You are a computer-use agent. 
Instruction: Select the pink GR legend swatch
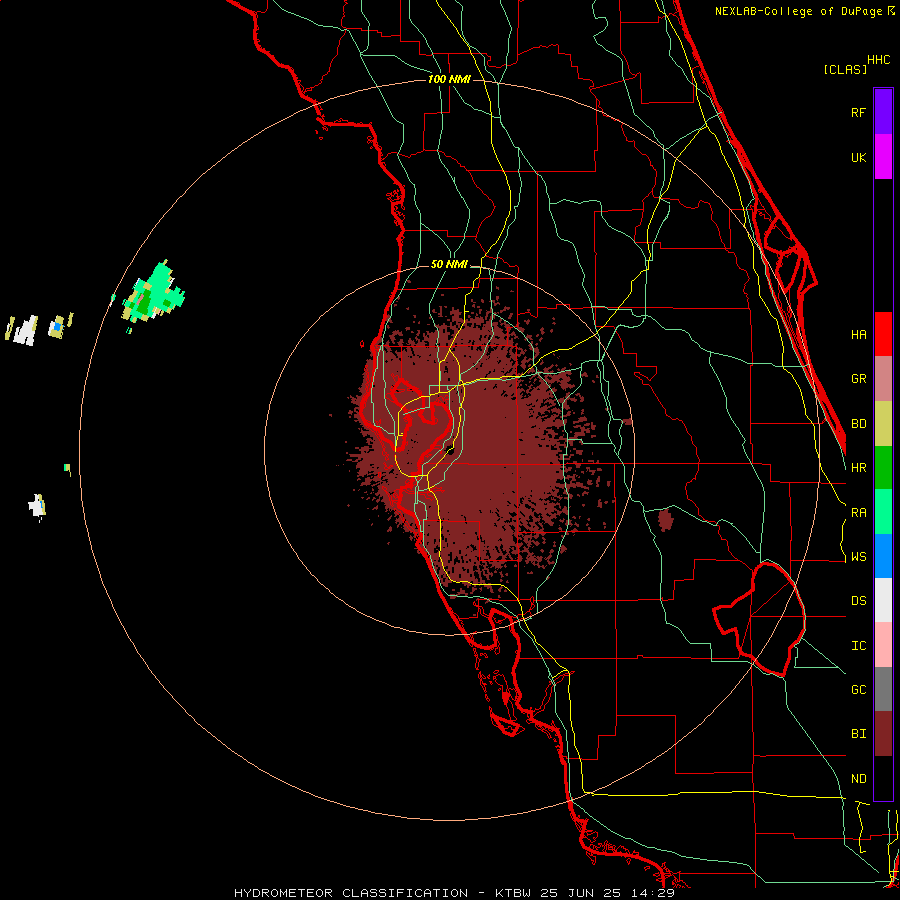coord(883,379)
